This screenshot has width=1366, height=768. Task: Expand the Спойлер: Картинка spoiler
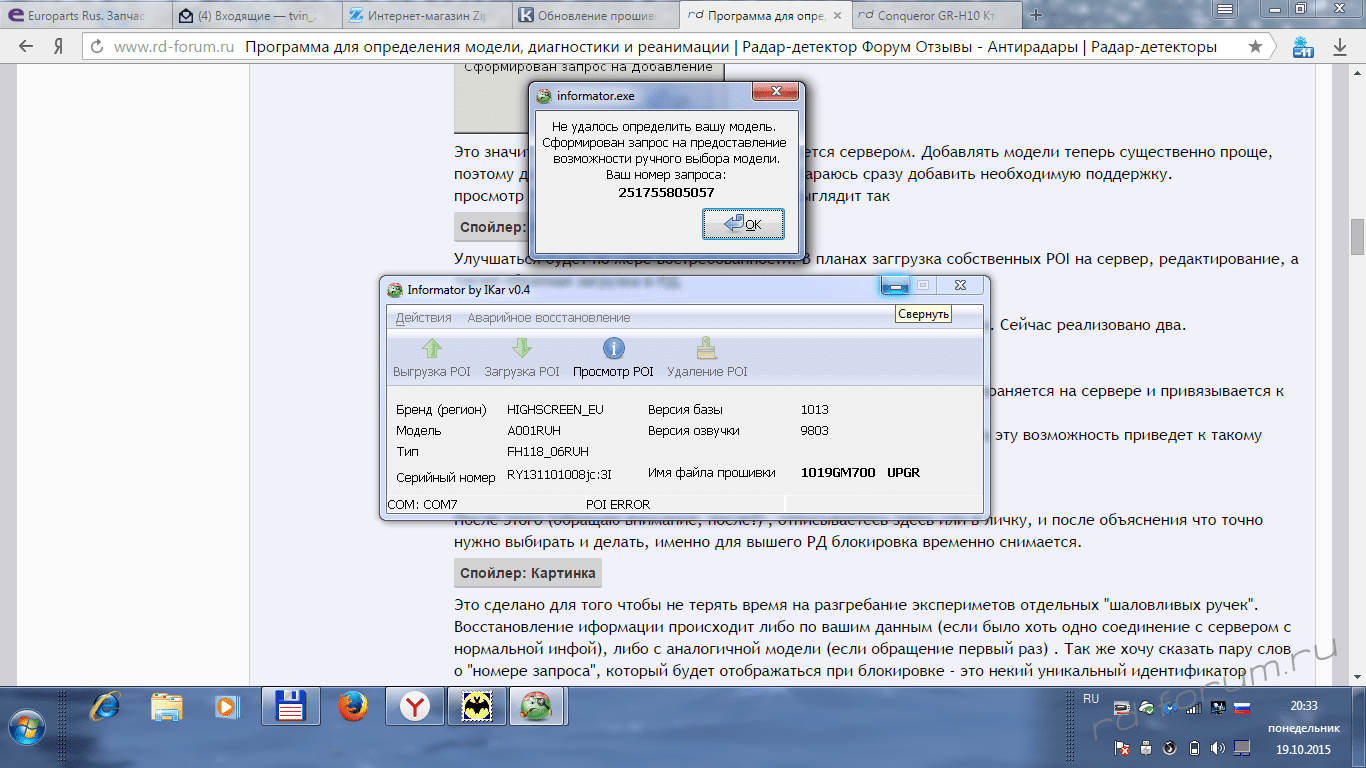click(x=528, y=573)
